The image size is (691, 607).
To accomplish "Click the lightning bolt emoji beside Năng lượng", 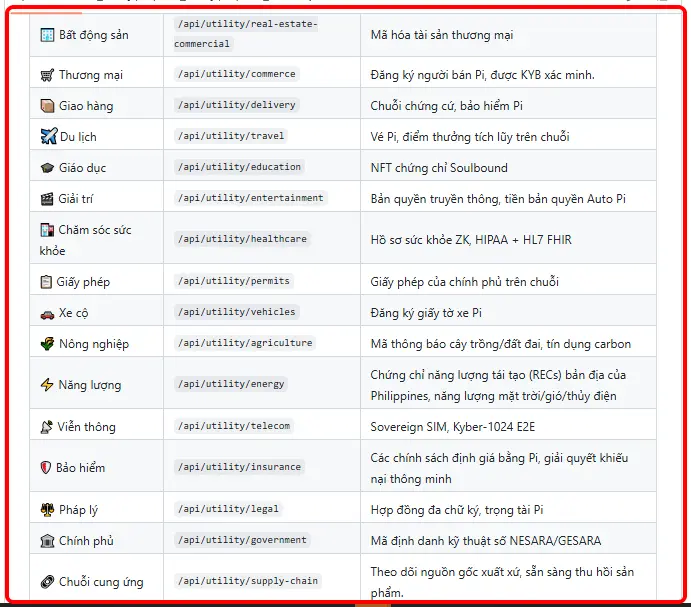I will click(x=47, y=385).
